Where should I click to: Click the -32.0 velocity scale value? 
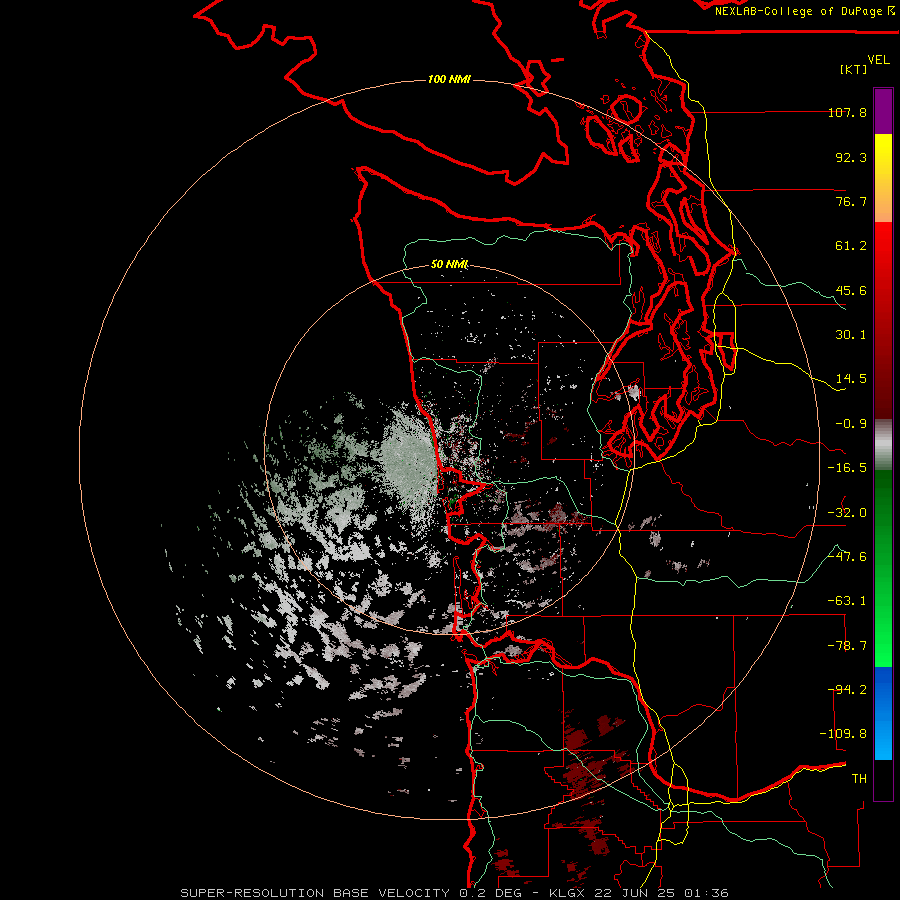(x=847, y=513)
